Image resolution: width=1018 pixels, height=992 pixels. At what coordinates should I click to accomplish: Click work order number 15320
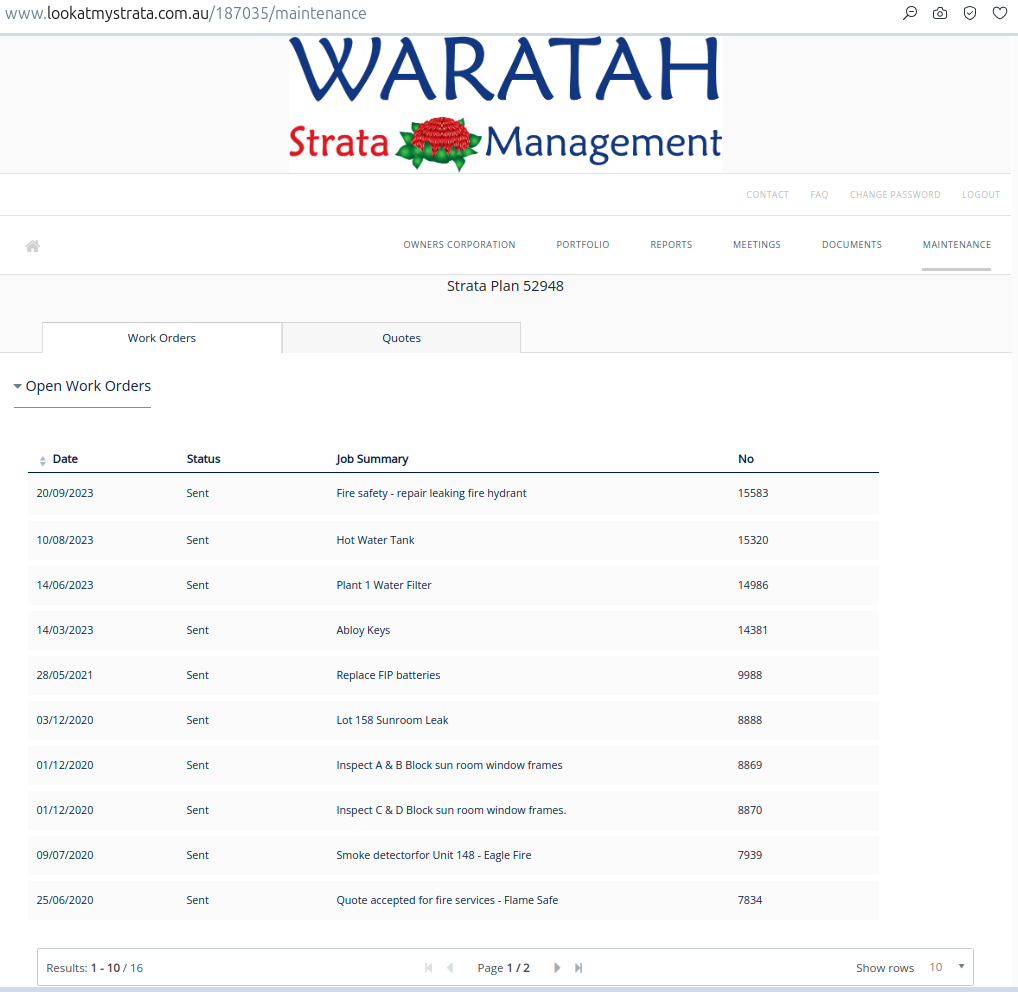pyautogui.click(x=752, y=540)
